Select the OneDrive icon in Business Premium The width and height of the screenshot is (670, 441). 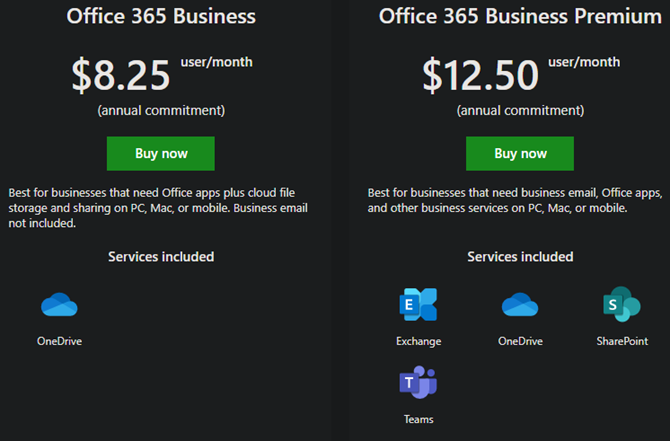coord(520,304)
